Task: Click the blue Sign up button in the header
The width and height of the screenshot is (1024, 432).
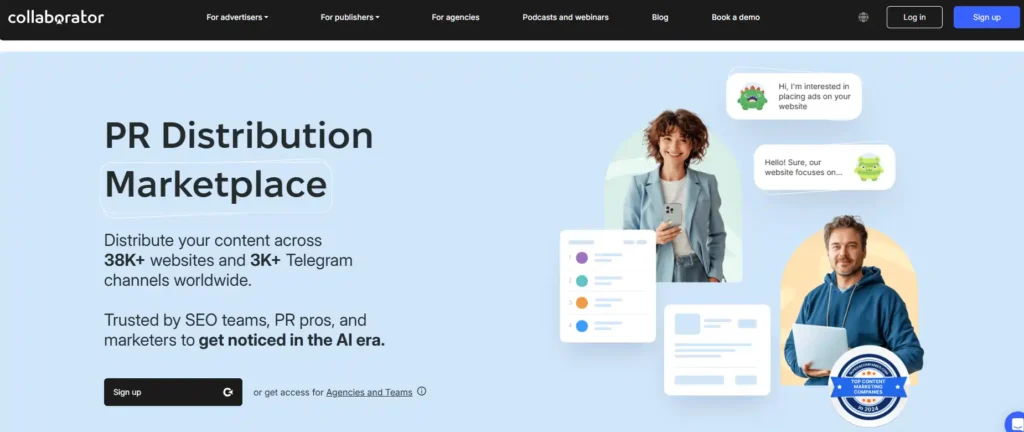Action: click(986, 17)
